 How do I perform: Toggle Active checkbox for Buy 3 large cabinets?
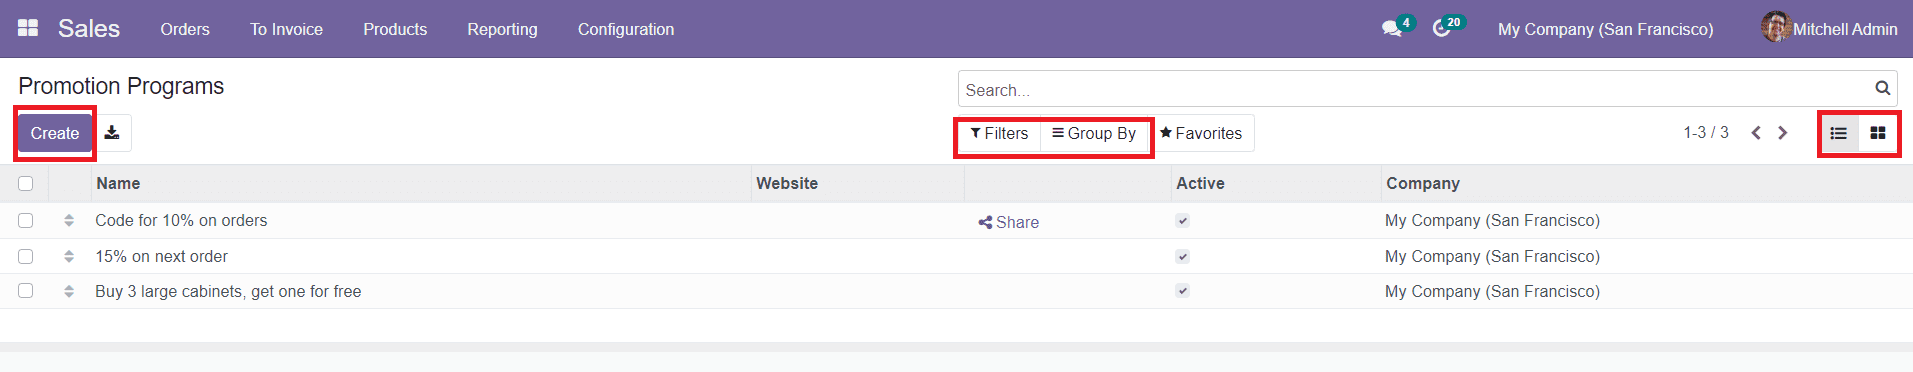1183,291
